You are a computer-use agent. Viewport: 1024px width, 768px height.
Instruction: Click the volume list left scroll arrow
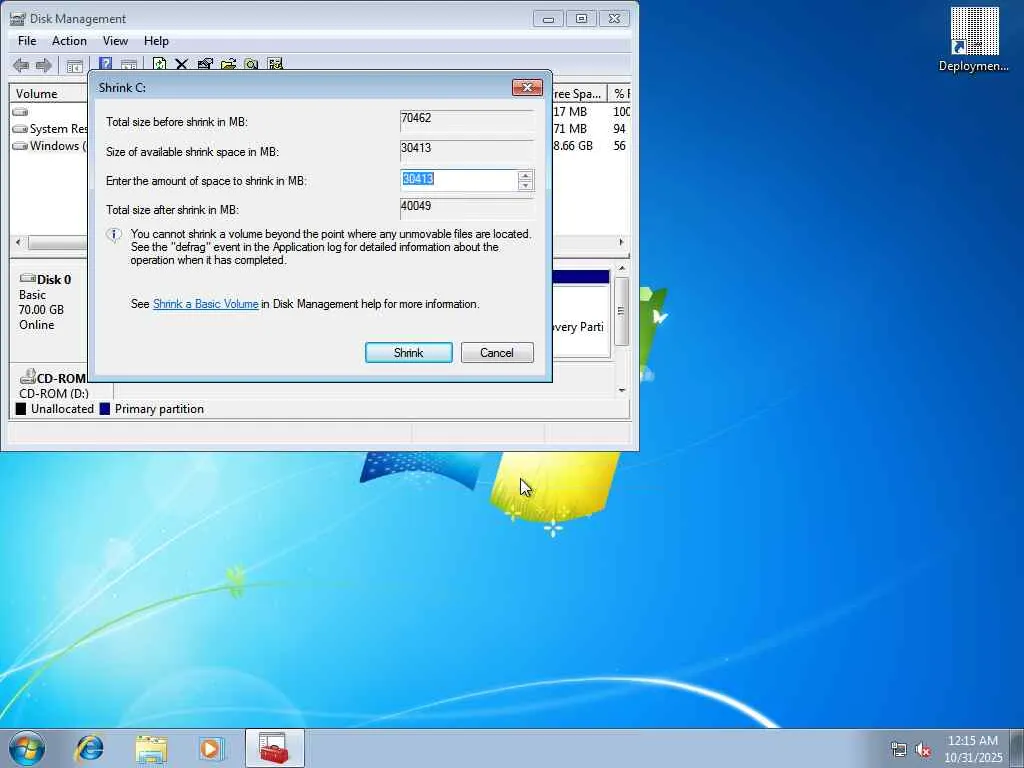18,242
